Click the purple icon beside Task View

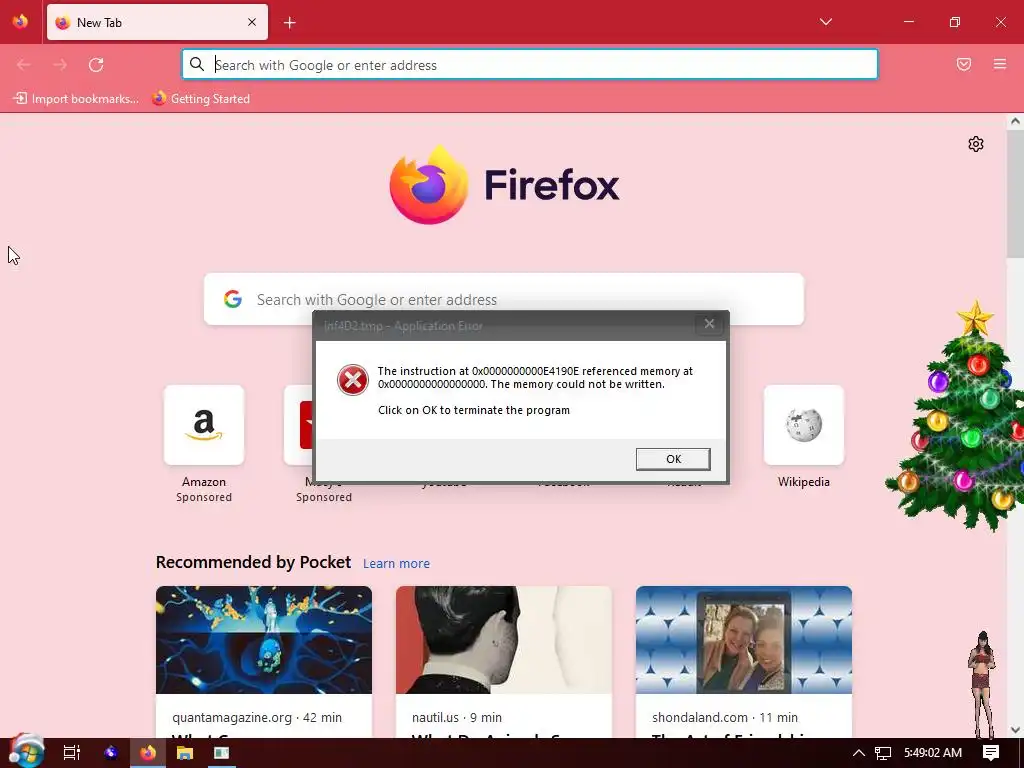click(111, 753)
